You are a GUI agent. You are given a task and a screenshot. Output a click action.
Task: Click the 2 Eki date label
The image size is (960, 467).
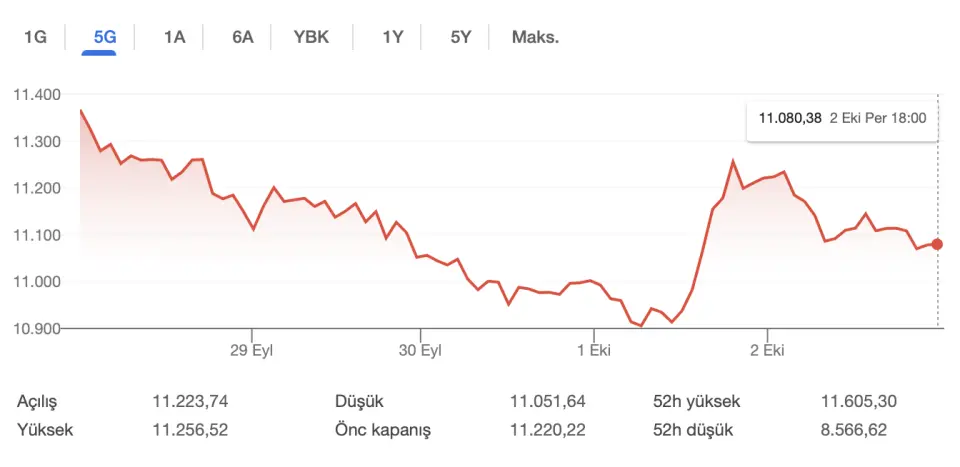(767, 351)
